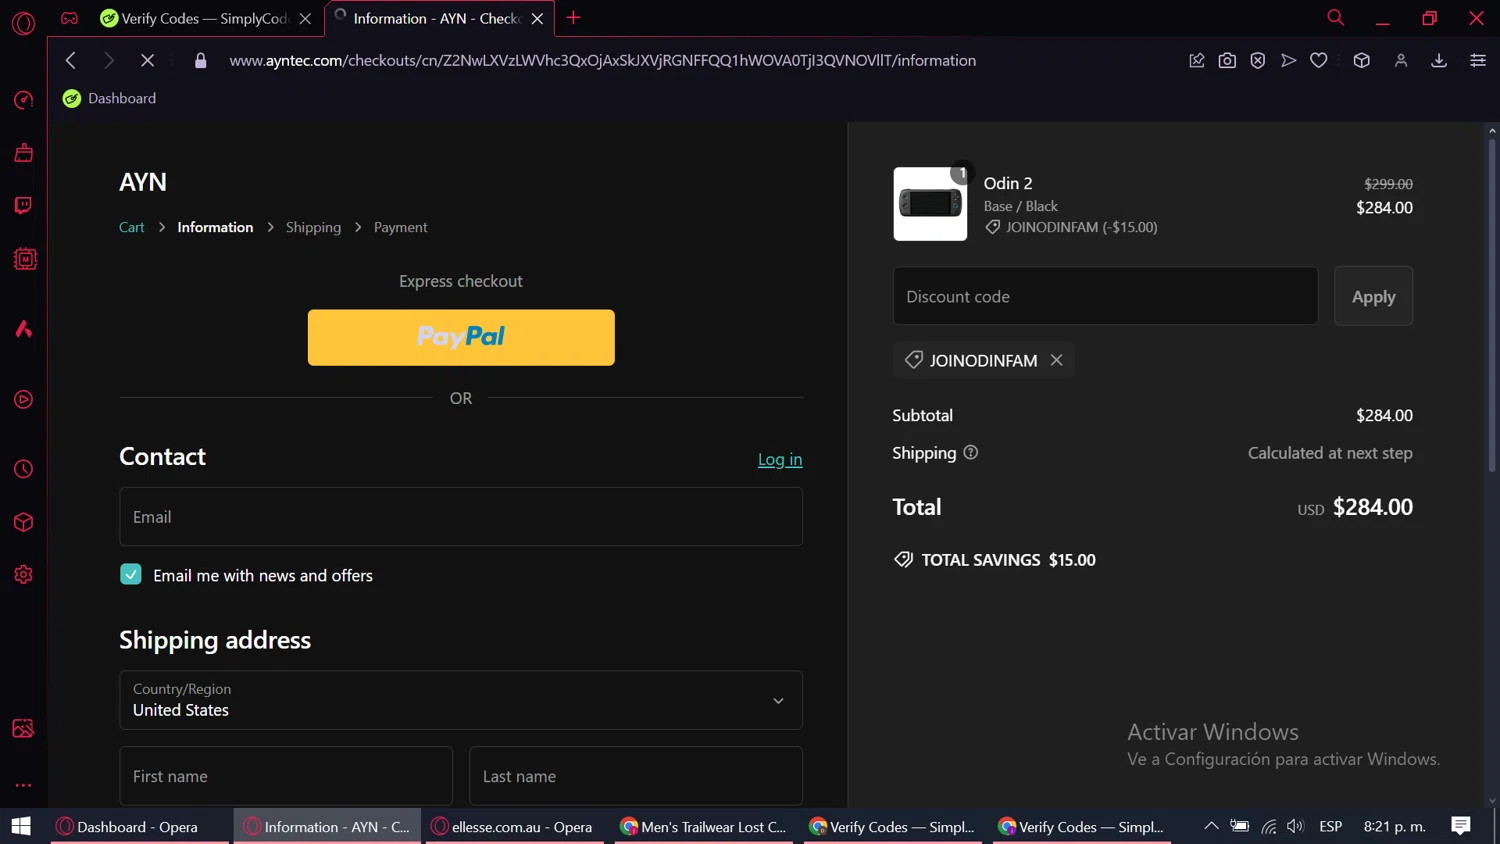
Task: Click the Log in link
Action: tap(780, 459)
